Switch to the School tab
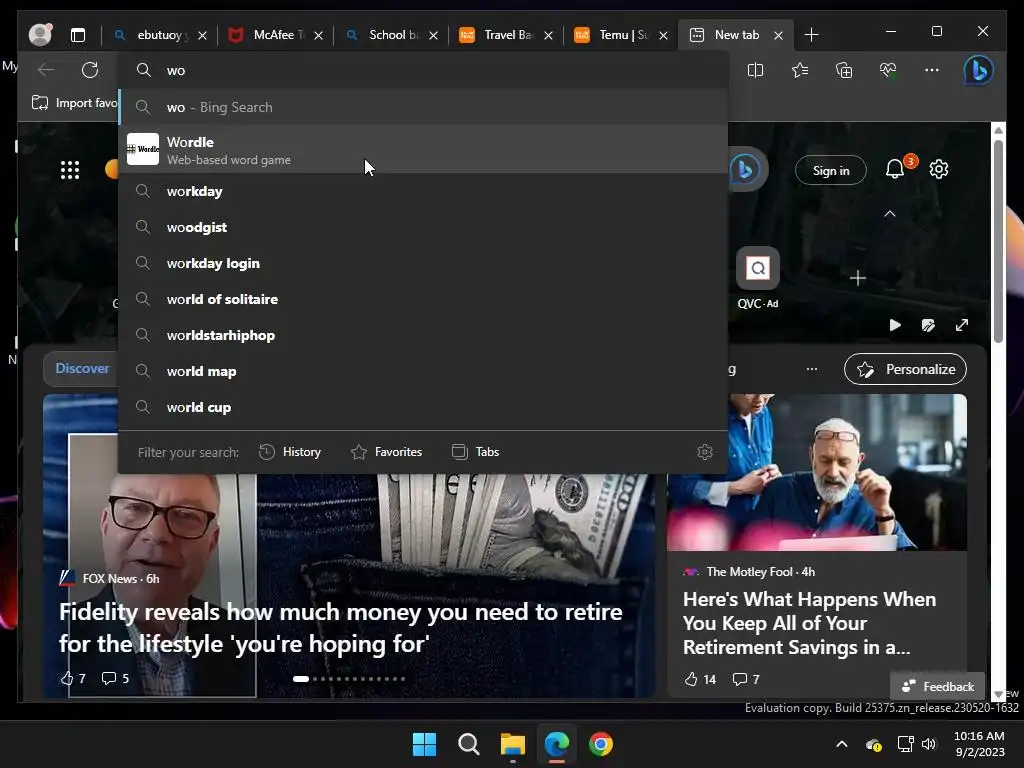This screenshot has width=1024, height=768. 383,35
